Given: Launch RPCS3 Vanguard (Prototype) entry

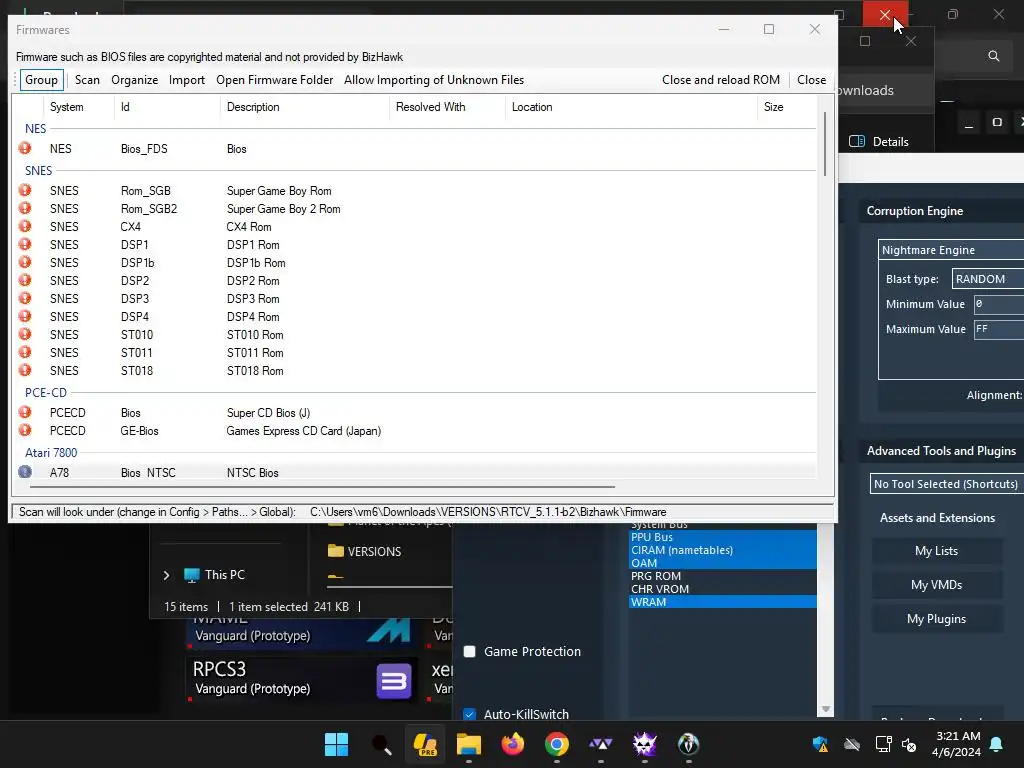Looking at the screenshot, I should click(x=302, y=679).
